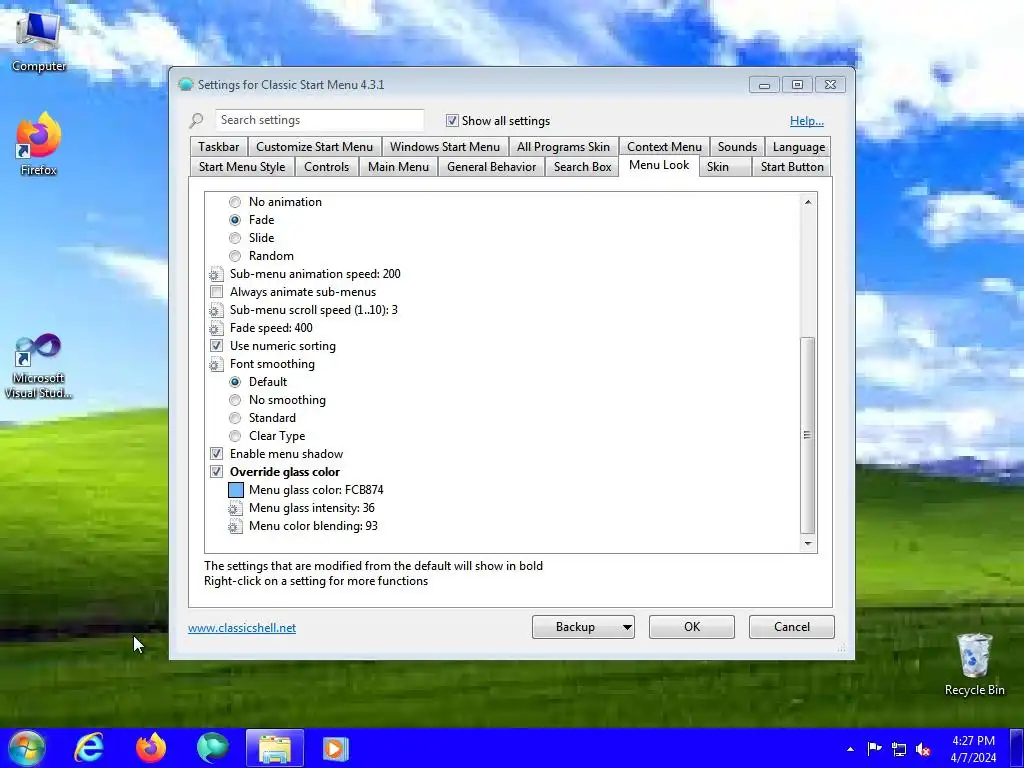The image size is (1024, 768).
Task: Click the Classic Shell icon in the title bar
Action: [186, 85]
